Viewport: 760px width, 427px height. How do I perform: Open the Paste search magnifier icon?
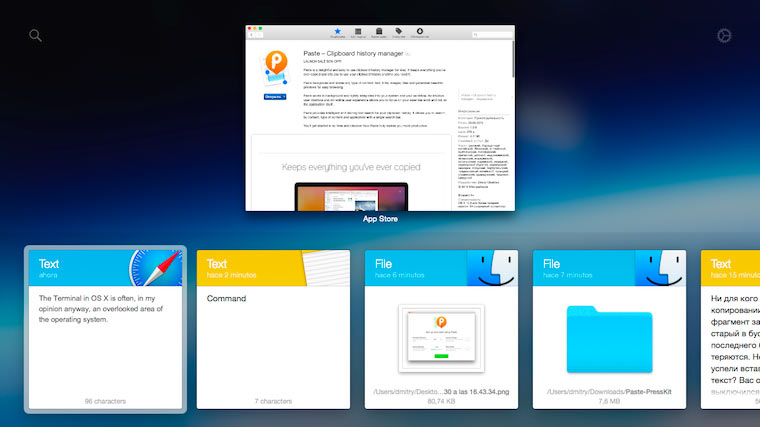tap(35, 35)
